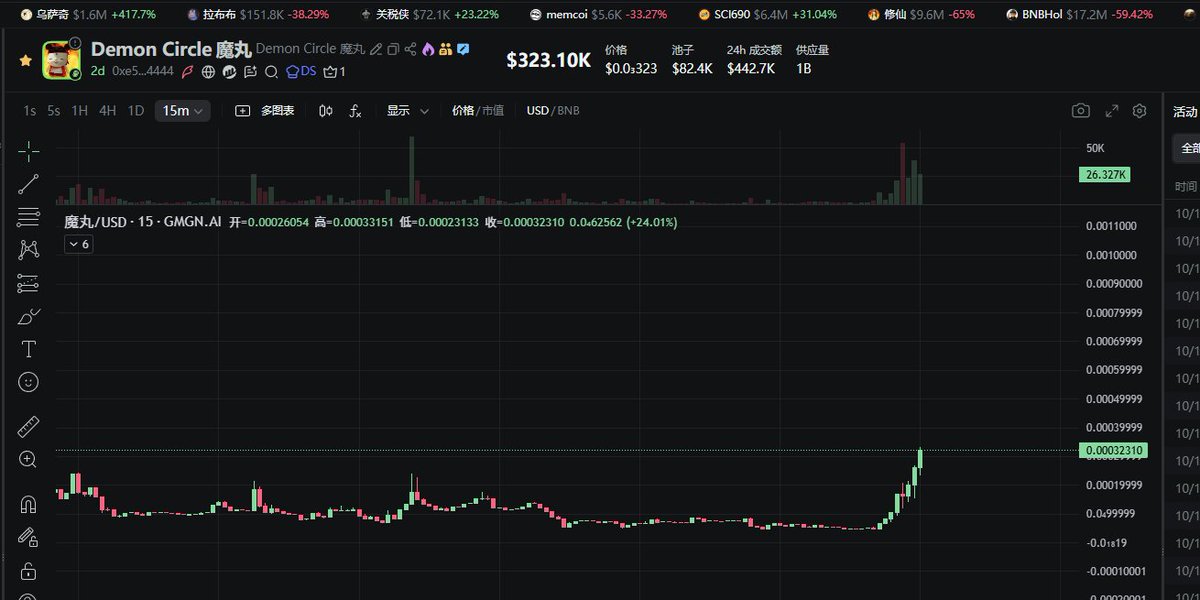Click ticker item 修仙 $9.6M

[x=921, y=15]
